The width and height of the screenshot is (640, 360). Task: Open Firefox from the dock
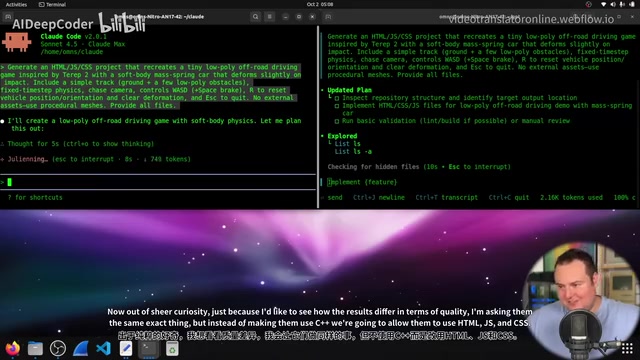tap(13, 349)
